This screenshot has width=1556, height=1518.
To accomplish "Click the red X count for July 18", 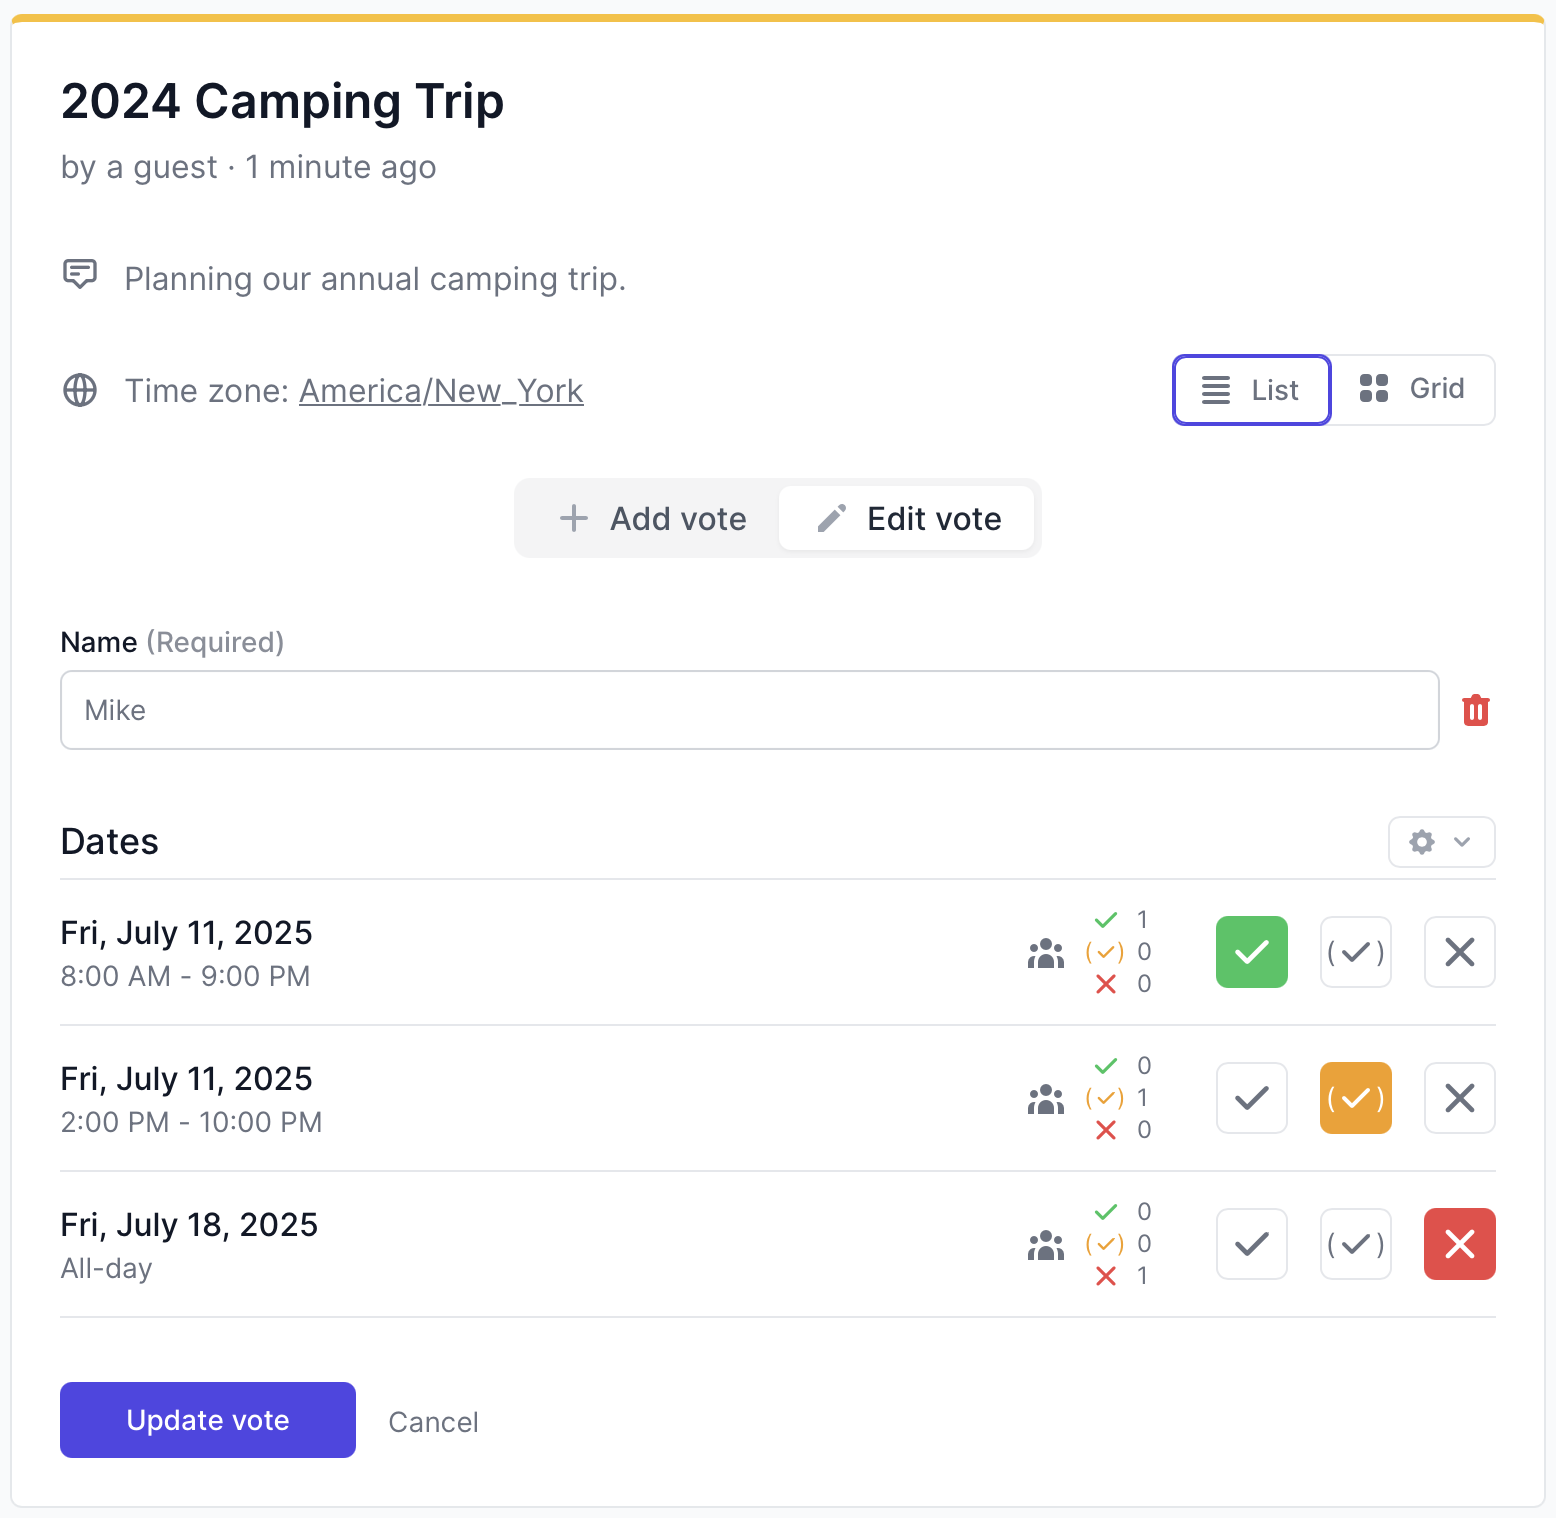I will [1124, 1276].
